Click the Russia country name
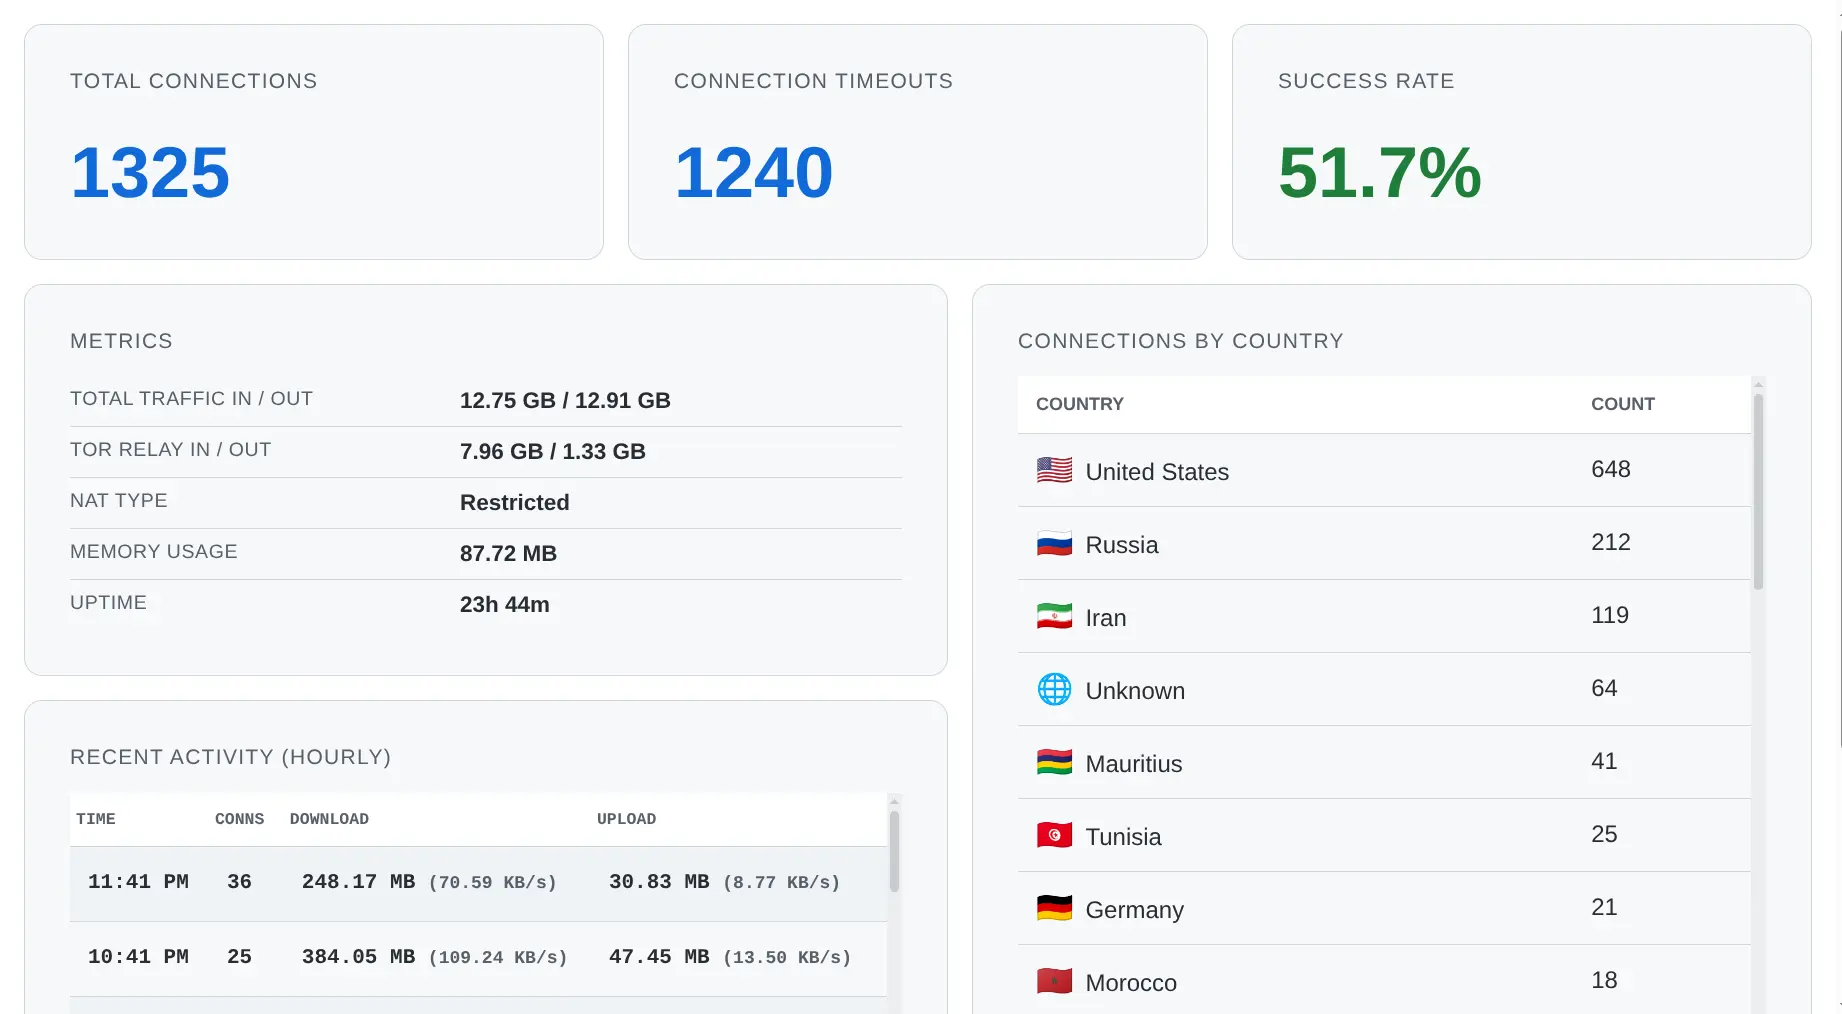This screenshot has height=1014, width=1842. click(1121, 545)
